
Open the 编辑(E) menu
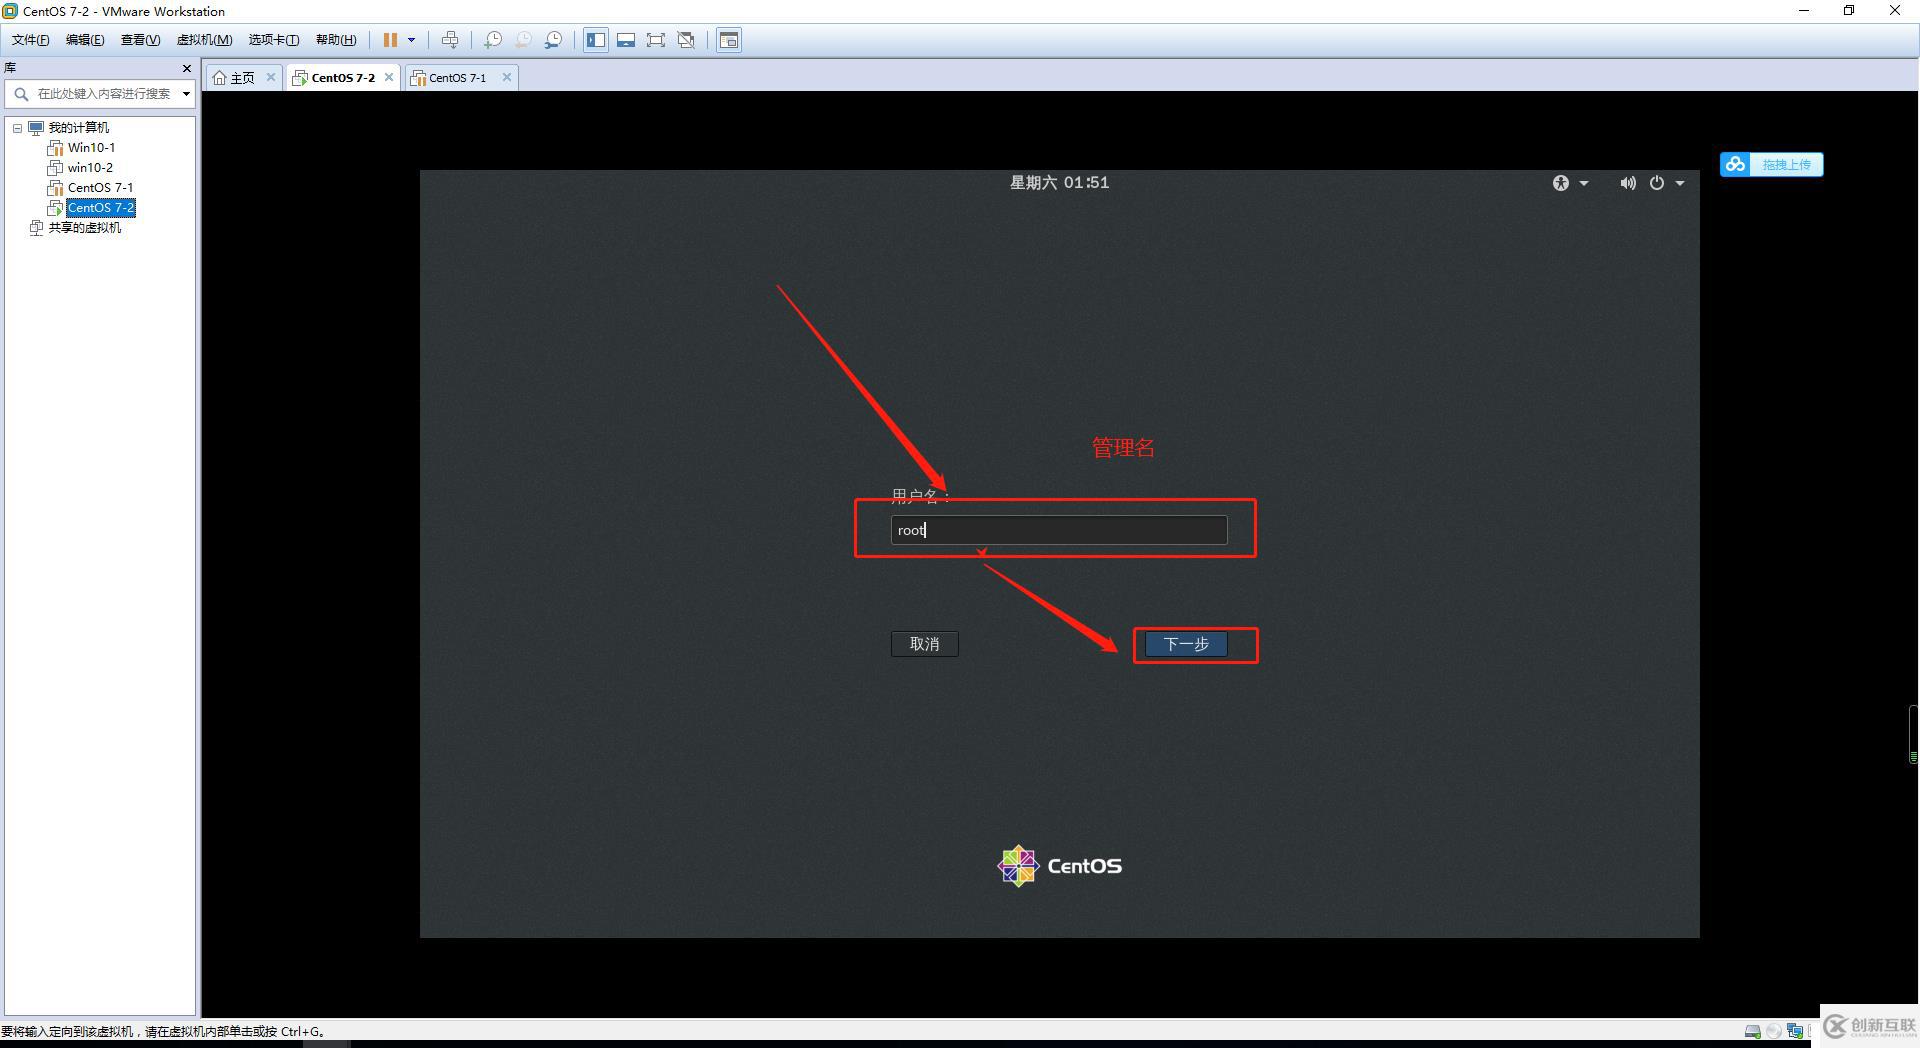85,40
